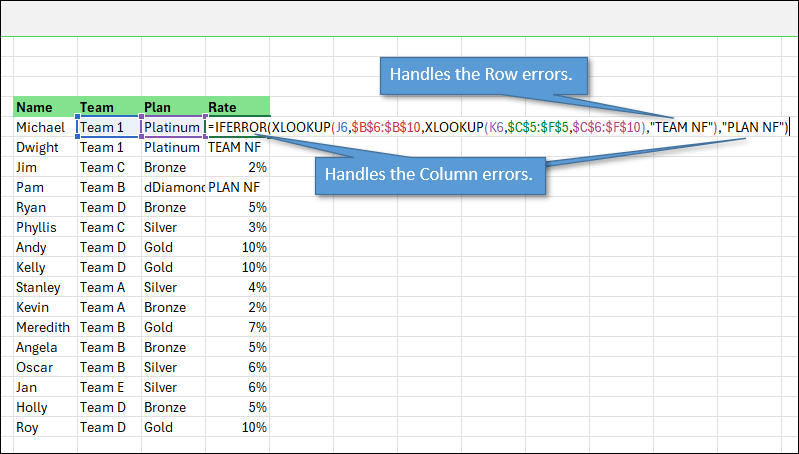Select the 'Handles the Row errors.' callout
The image size is (799, 454).
pyautogui.click(x=486, y=76)
